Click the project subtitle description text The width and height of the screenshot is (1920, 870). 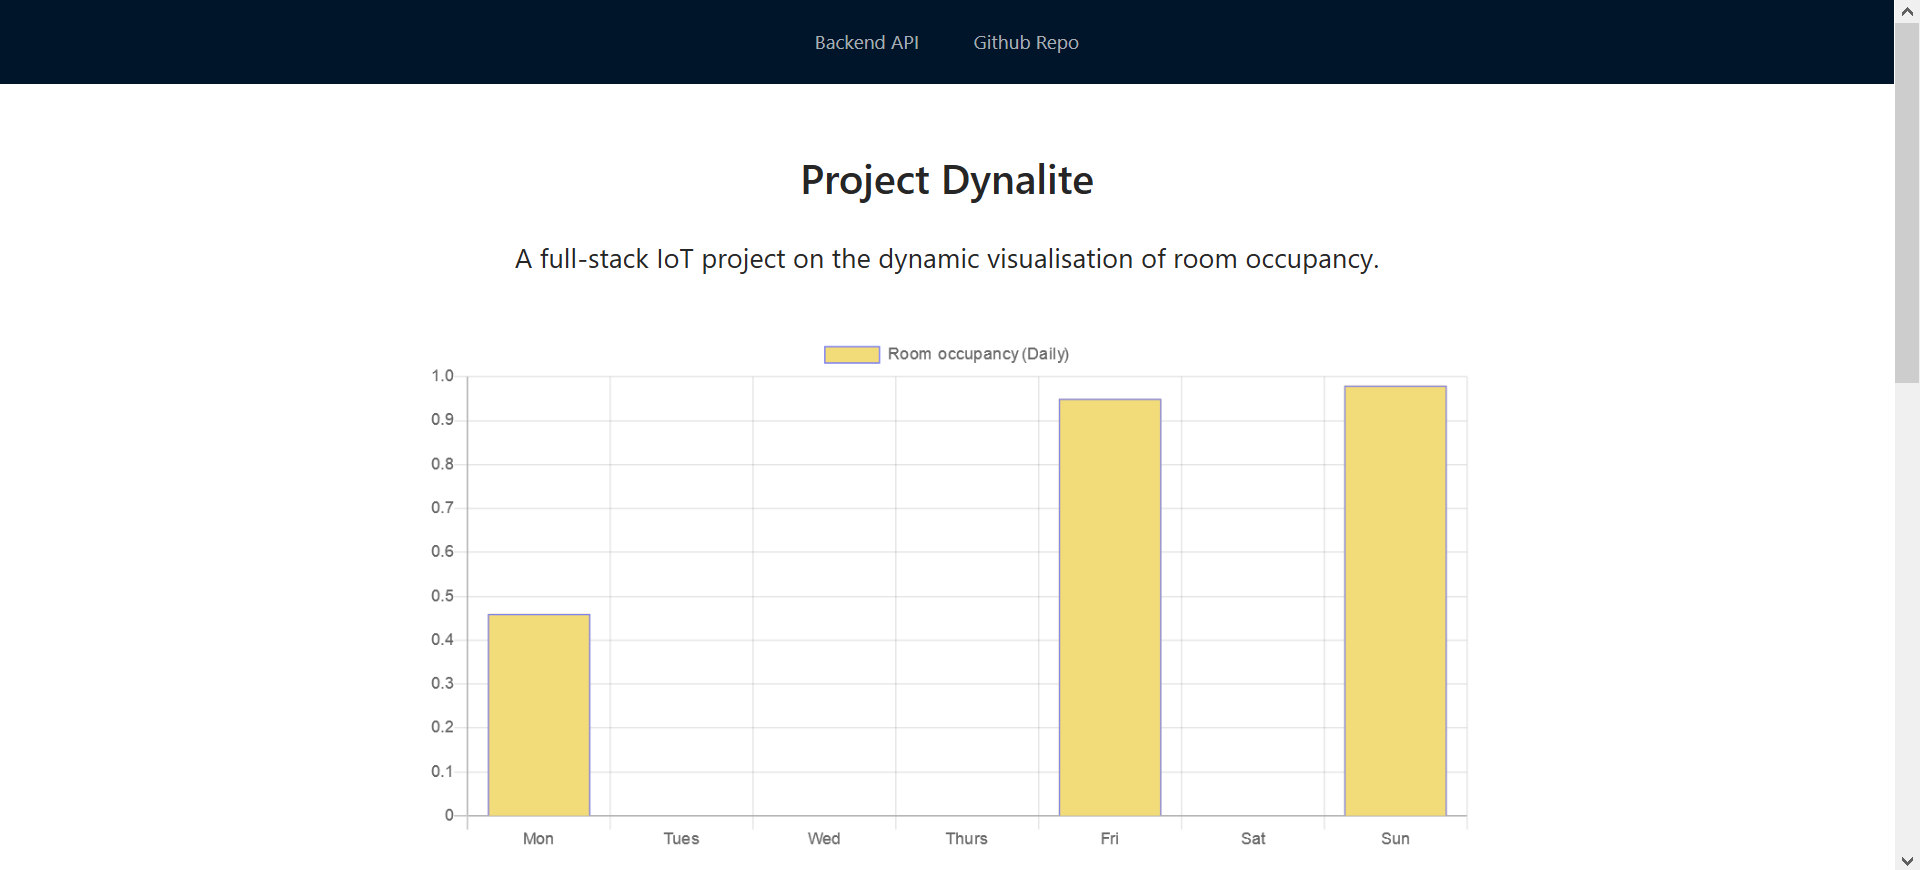[947, 259]
